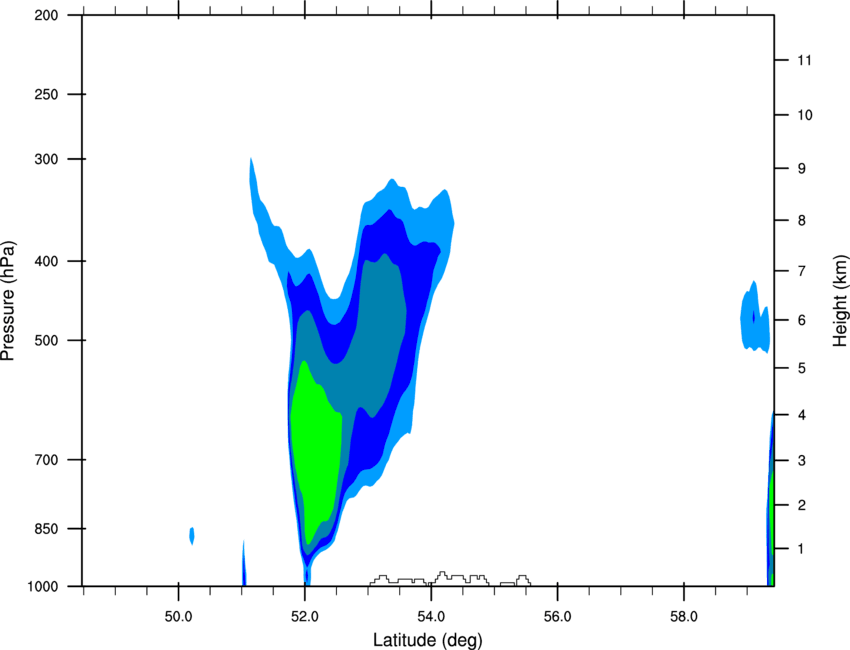Click the narrow blue streak at 51 degrees

pyautogui.click(x=243, y=564)
